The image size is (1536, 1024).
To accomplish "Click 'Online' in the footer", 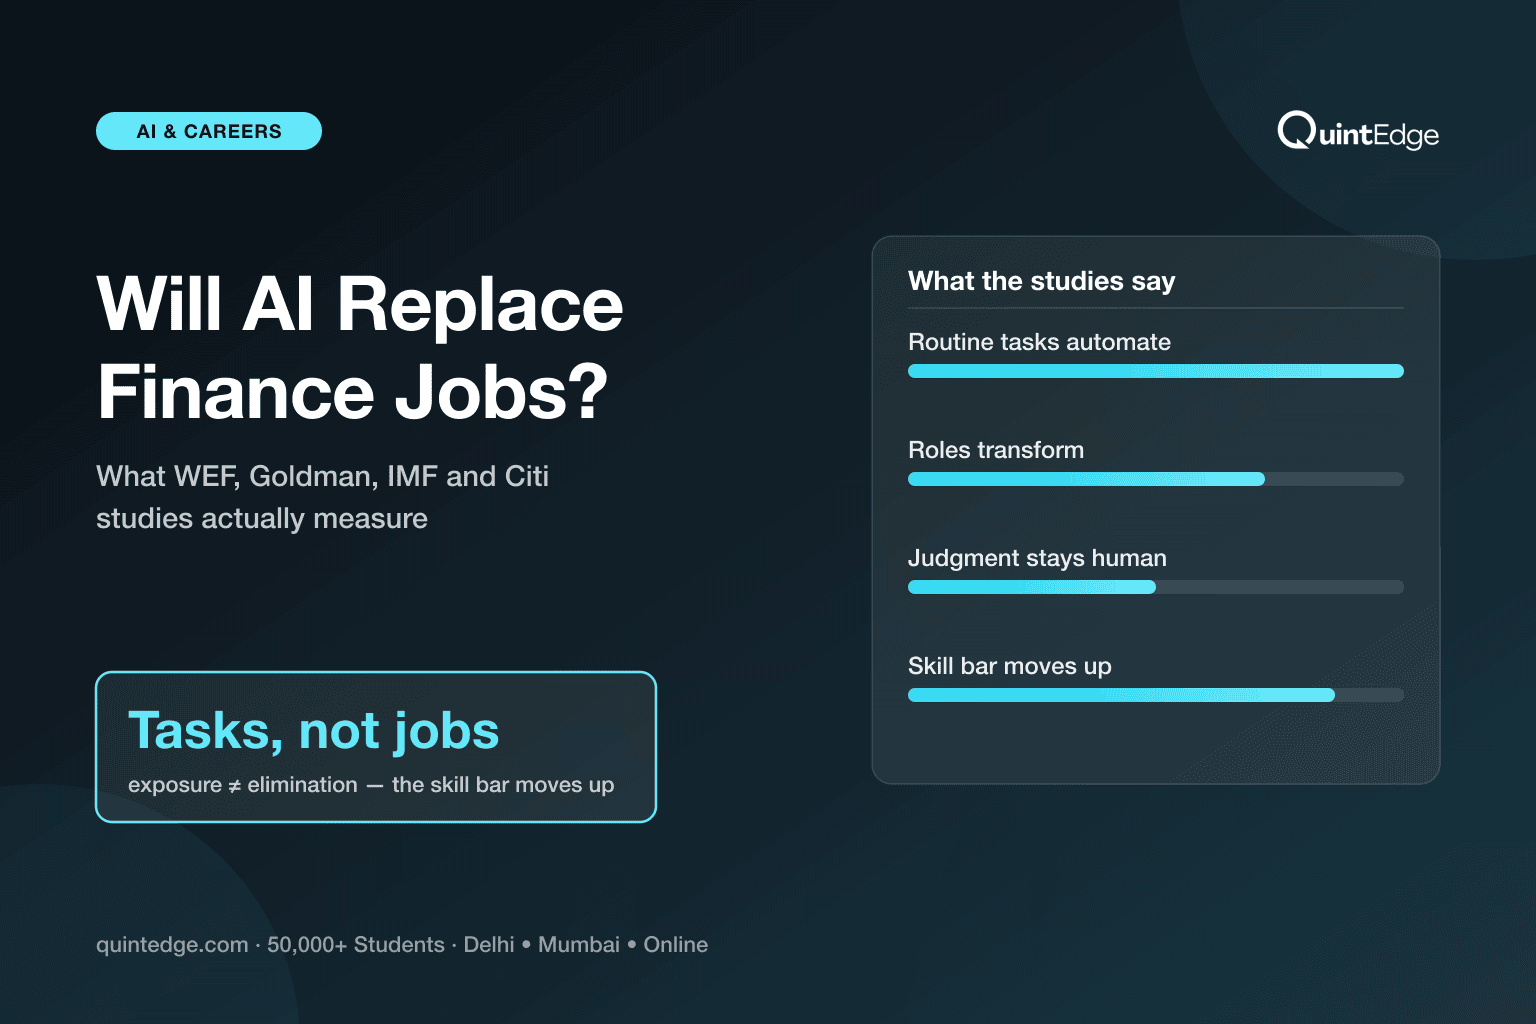I will click(x=676, y=945).
